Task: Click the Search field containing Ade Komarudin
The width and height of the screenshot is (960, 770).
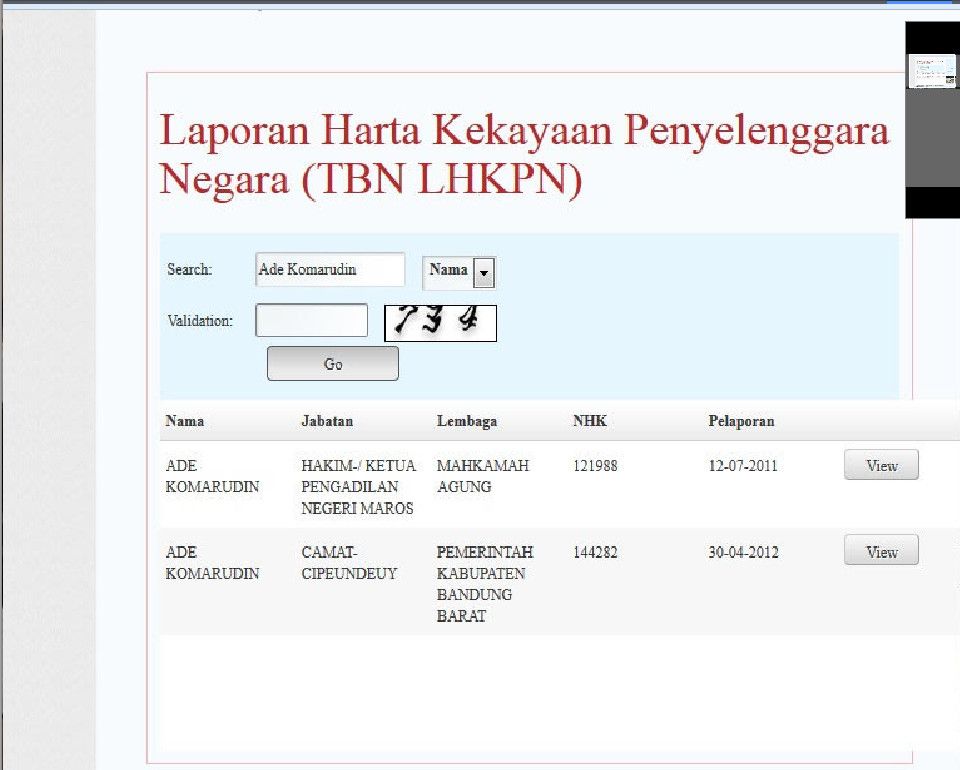Action: [x=329, y=270]
